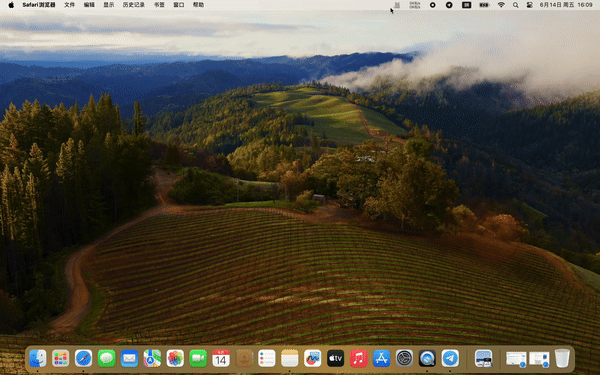Click the network speed monitor in the menu bar
Viewport: 600px width, 375px height.
(x=414, y=5)
